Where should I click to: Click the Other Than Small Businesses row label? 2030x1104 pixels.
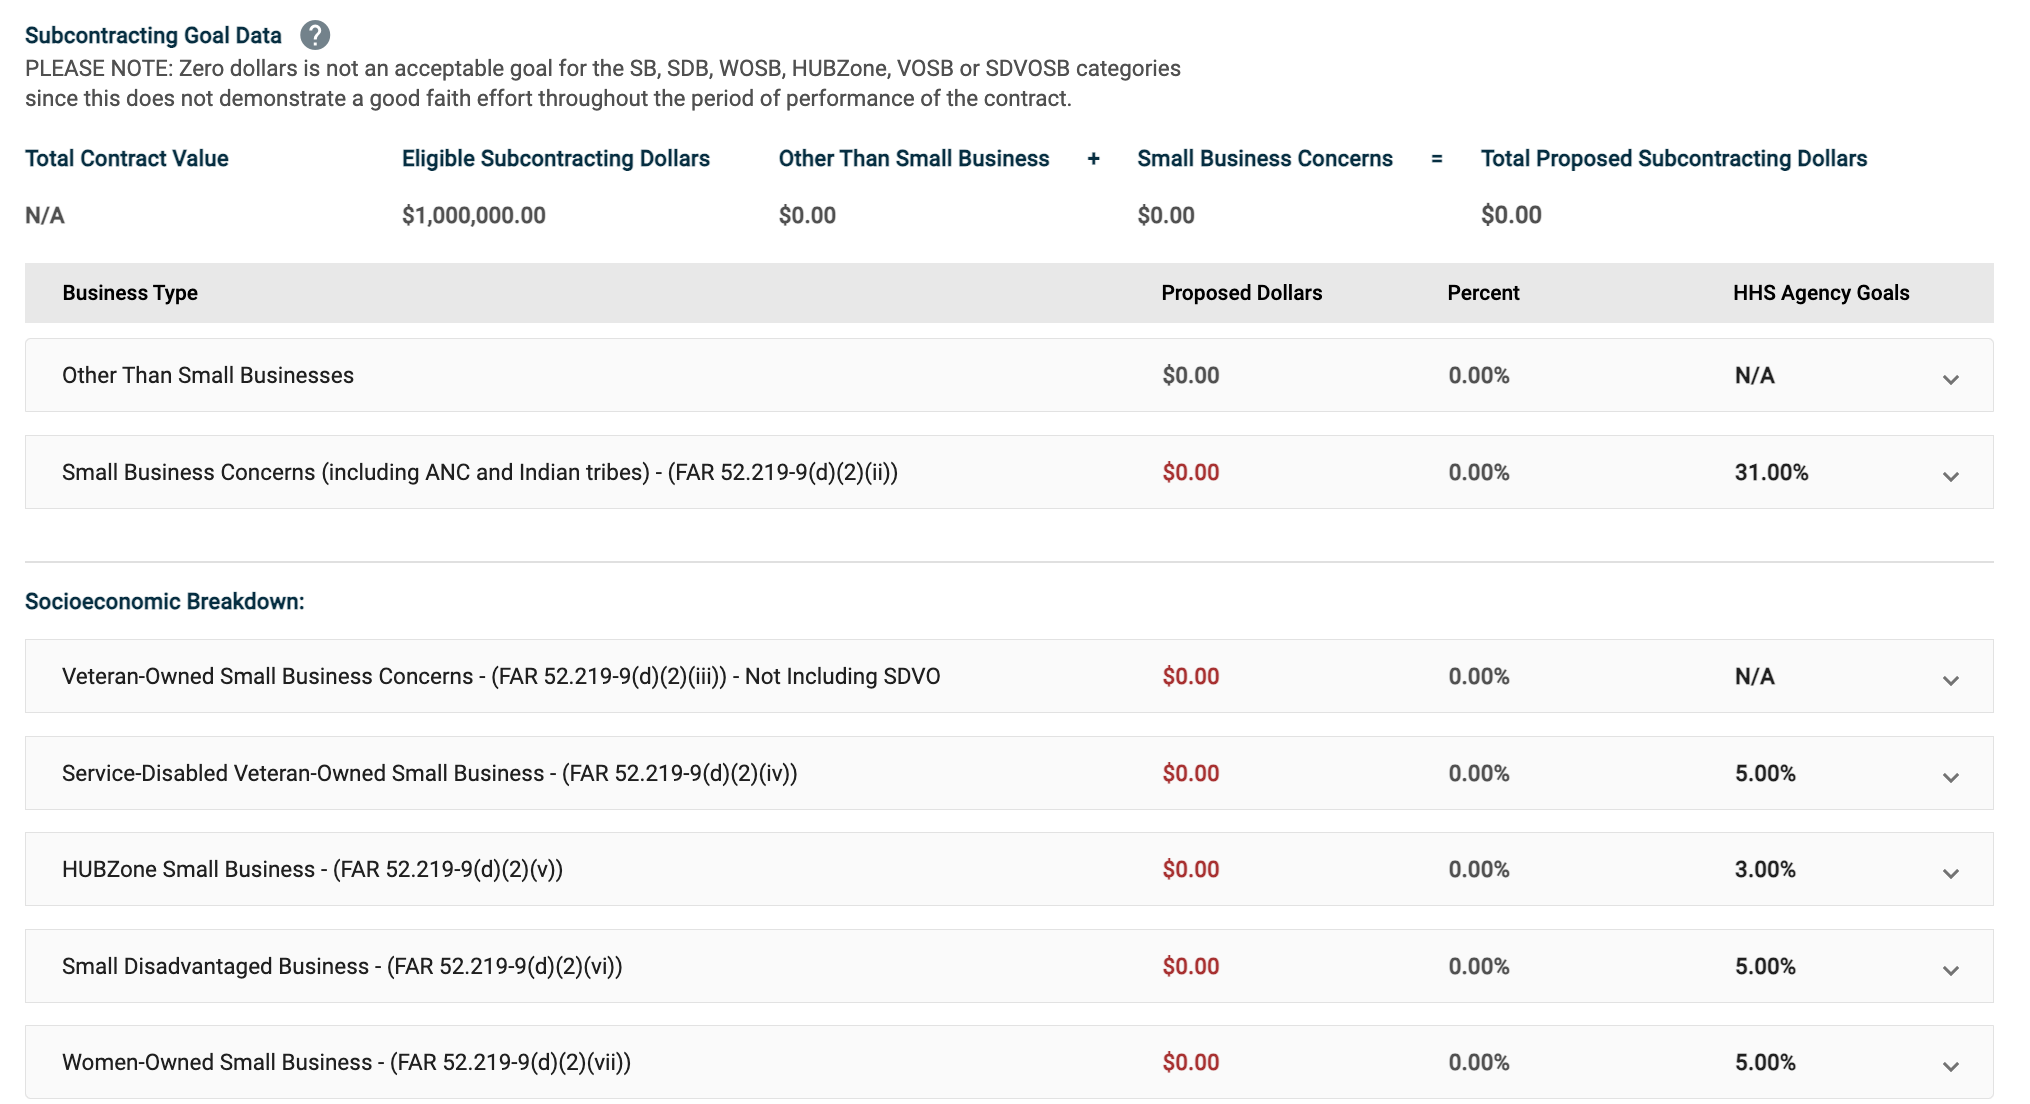pos(208,375)
